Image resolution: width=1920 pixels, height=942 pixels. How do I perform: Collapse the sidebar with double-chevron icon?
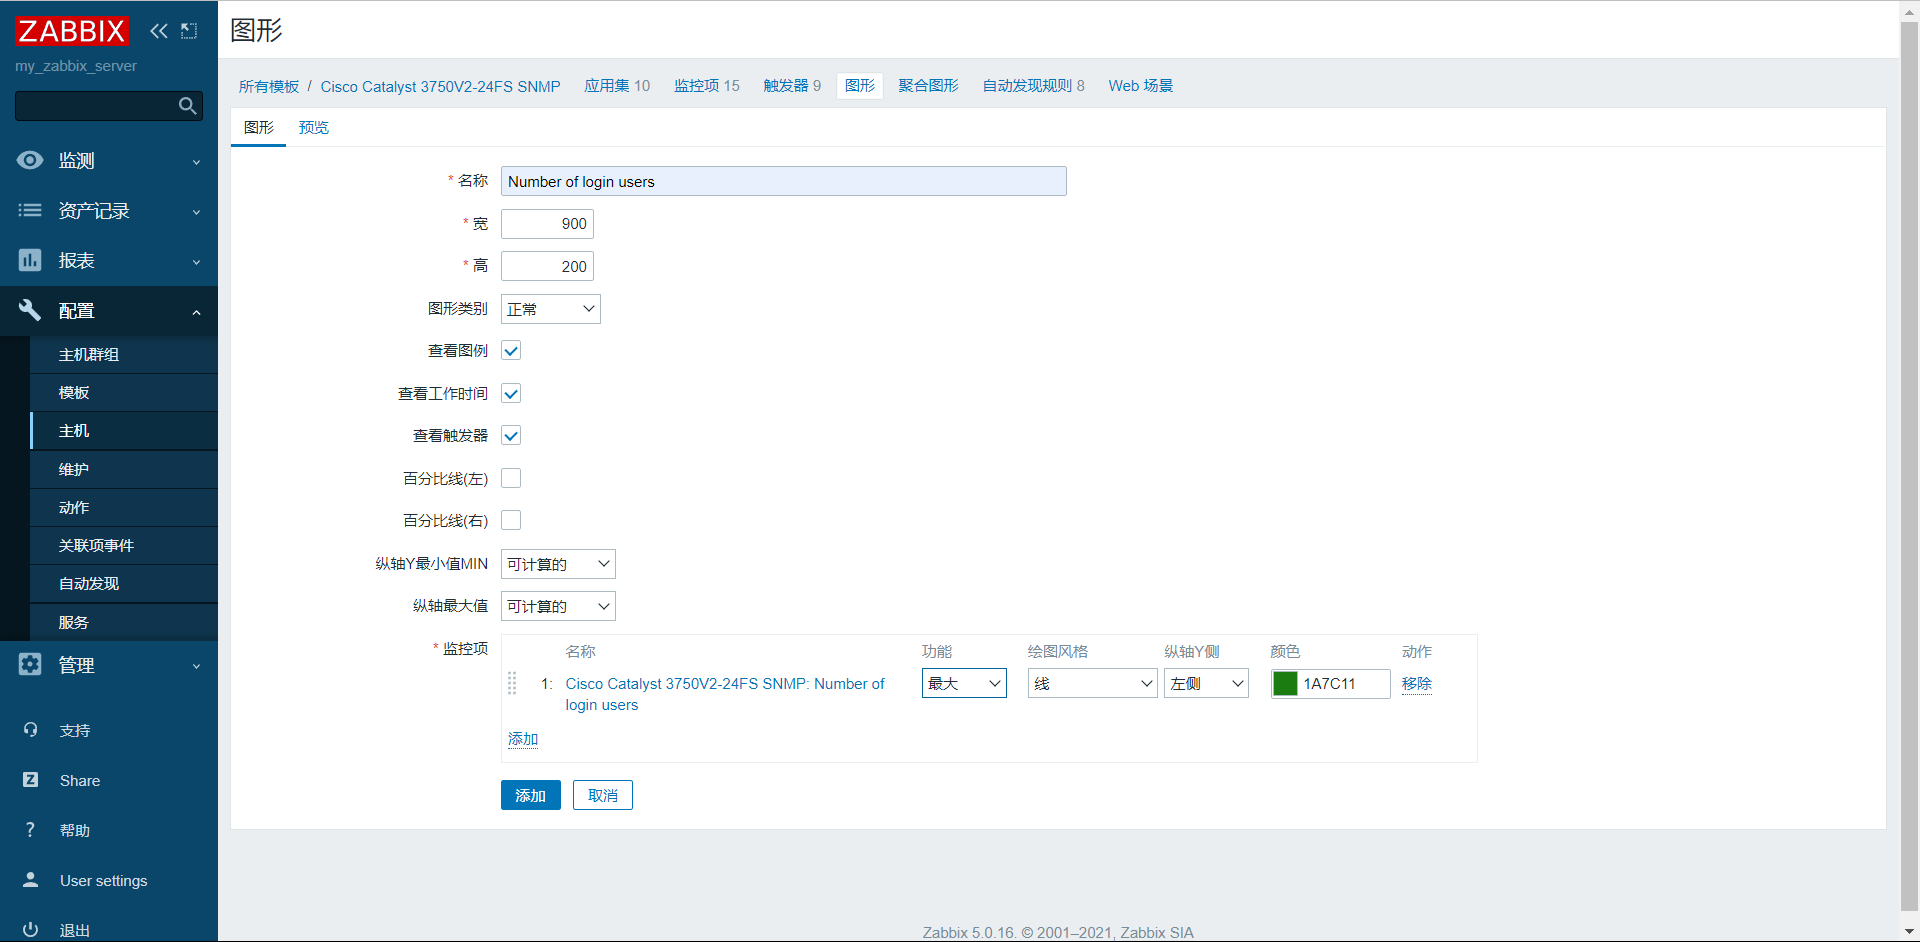[x=159, y=31]
